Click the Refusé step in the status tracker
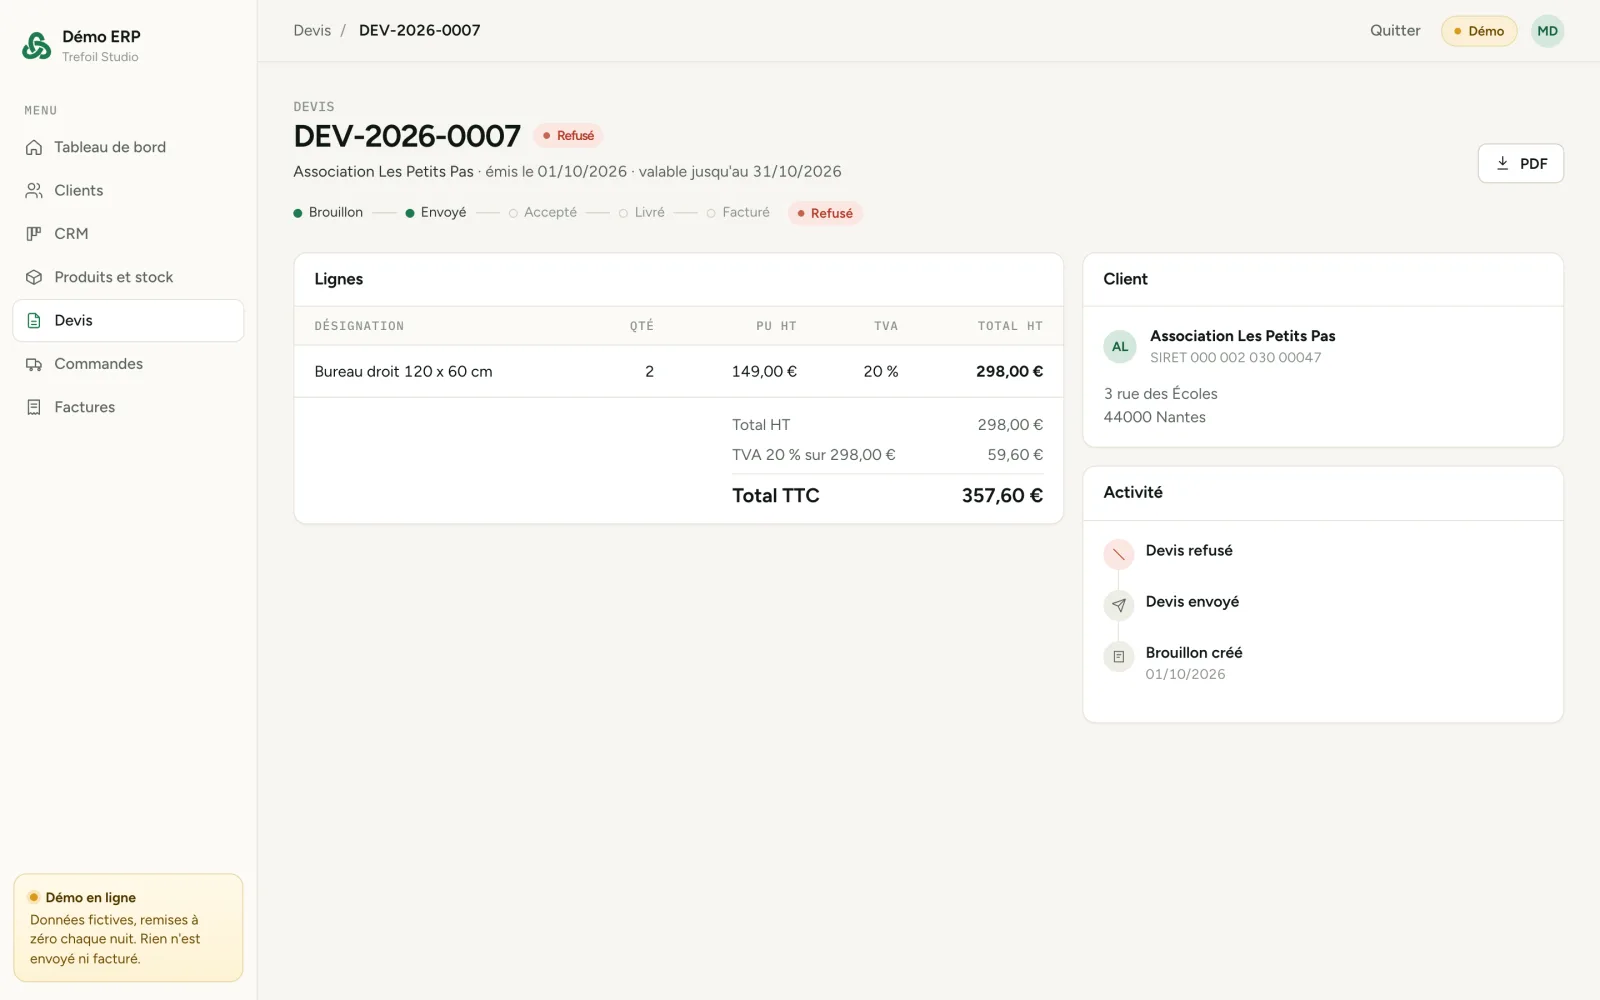Image resolution: width=1600 pixels, height=1000 pixels. 825,213
